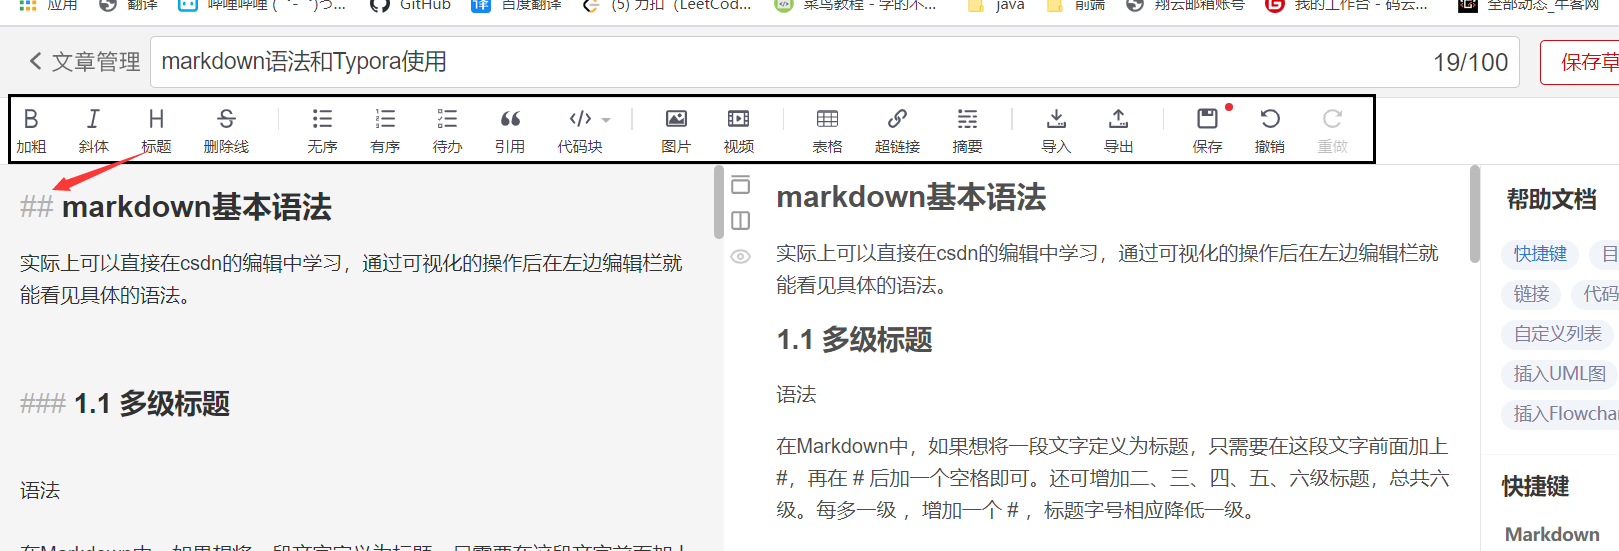Viewport: 1619px width, 551px height.
Task: Open the 链接 help tag
Action: click(x=1531, y=294)
